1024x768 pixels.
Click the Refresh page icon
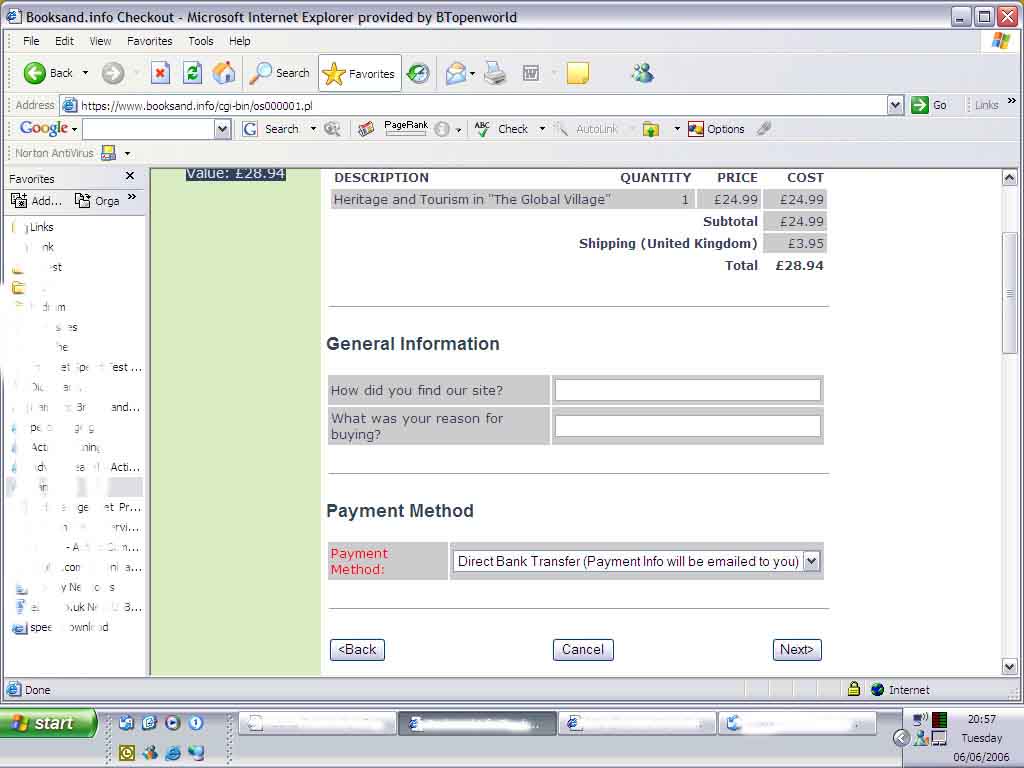[x=192, y=73]
